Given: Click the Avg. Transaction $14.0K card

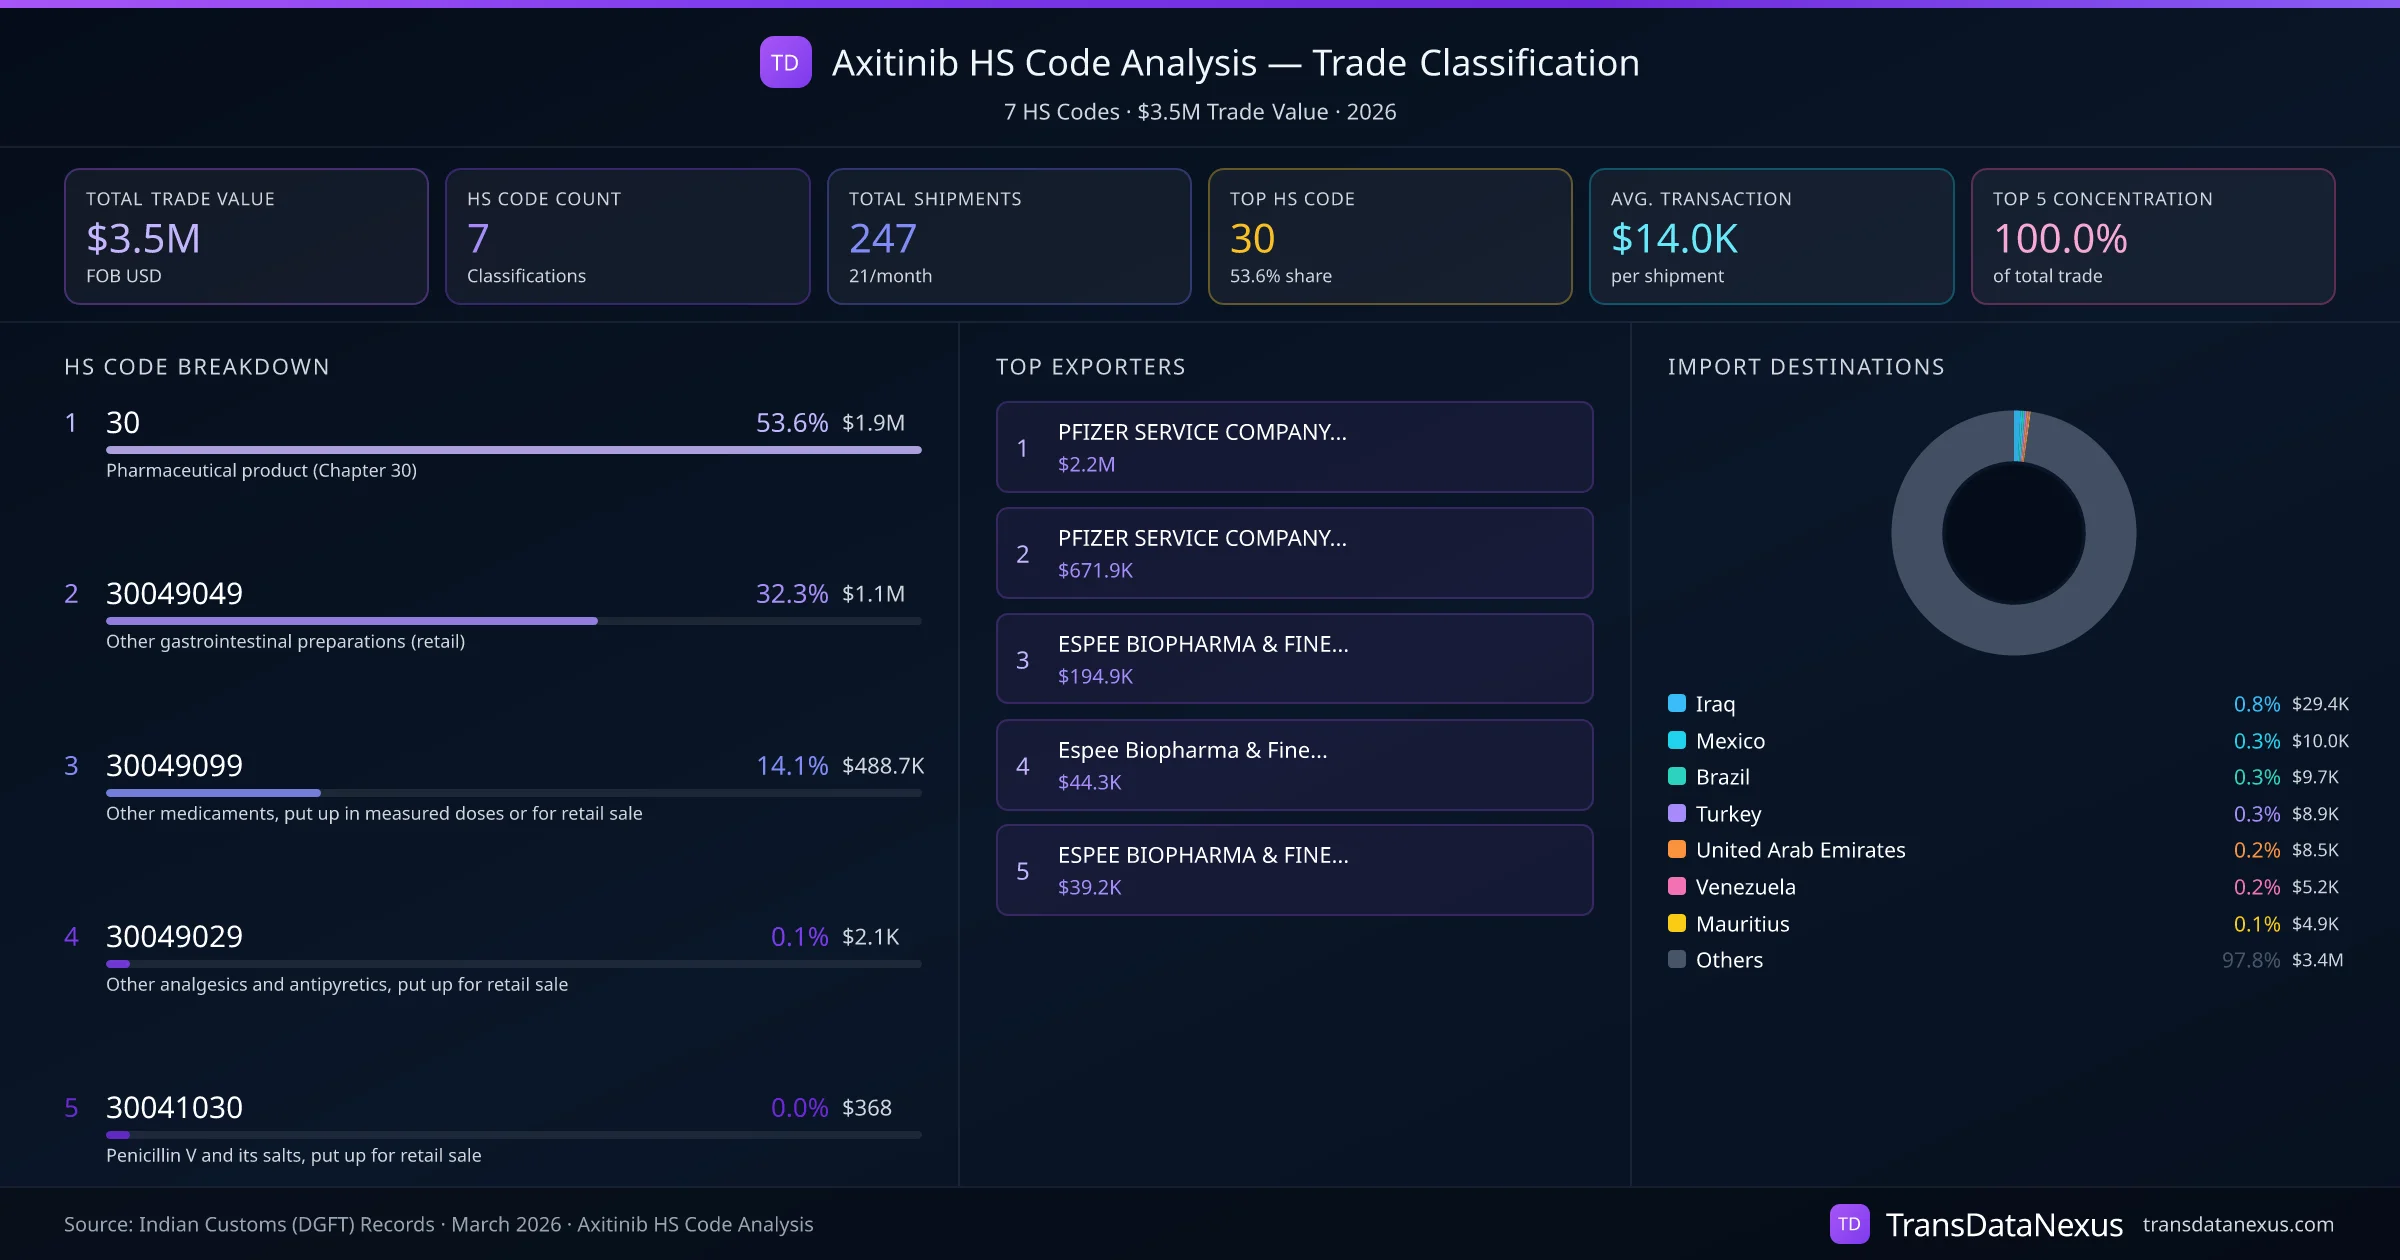Looking at the screenshot, I should coord(1770,236).
